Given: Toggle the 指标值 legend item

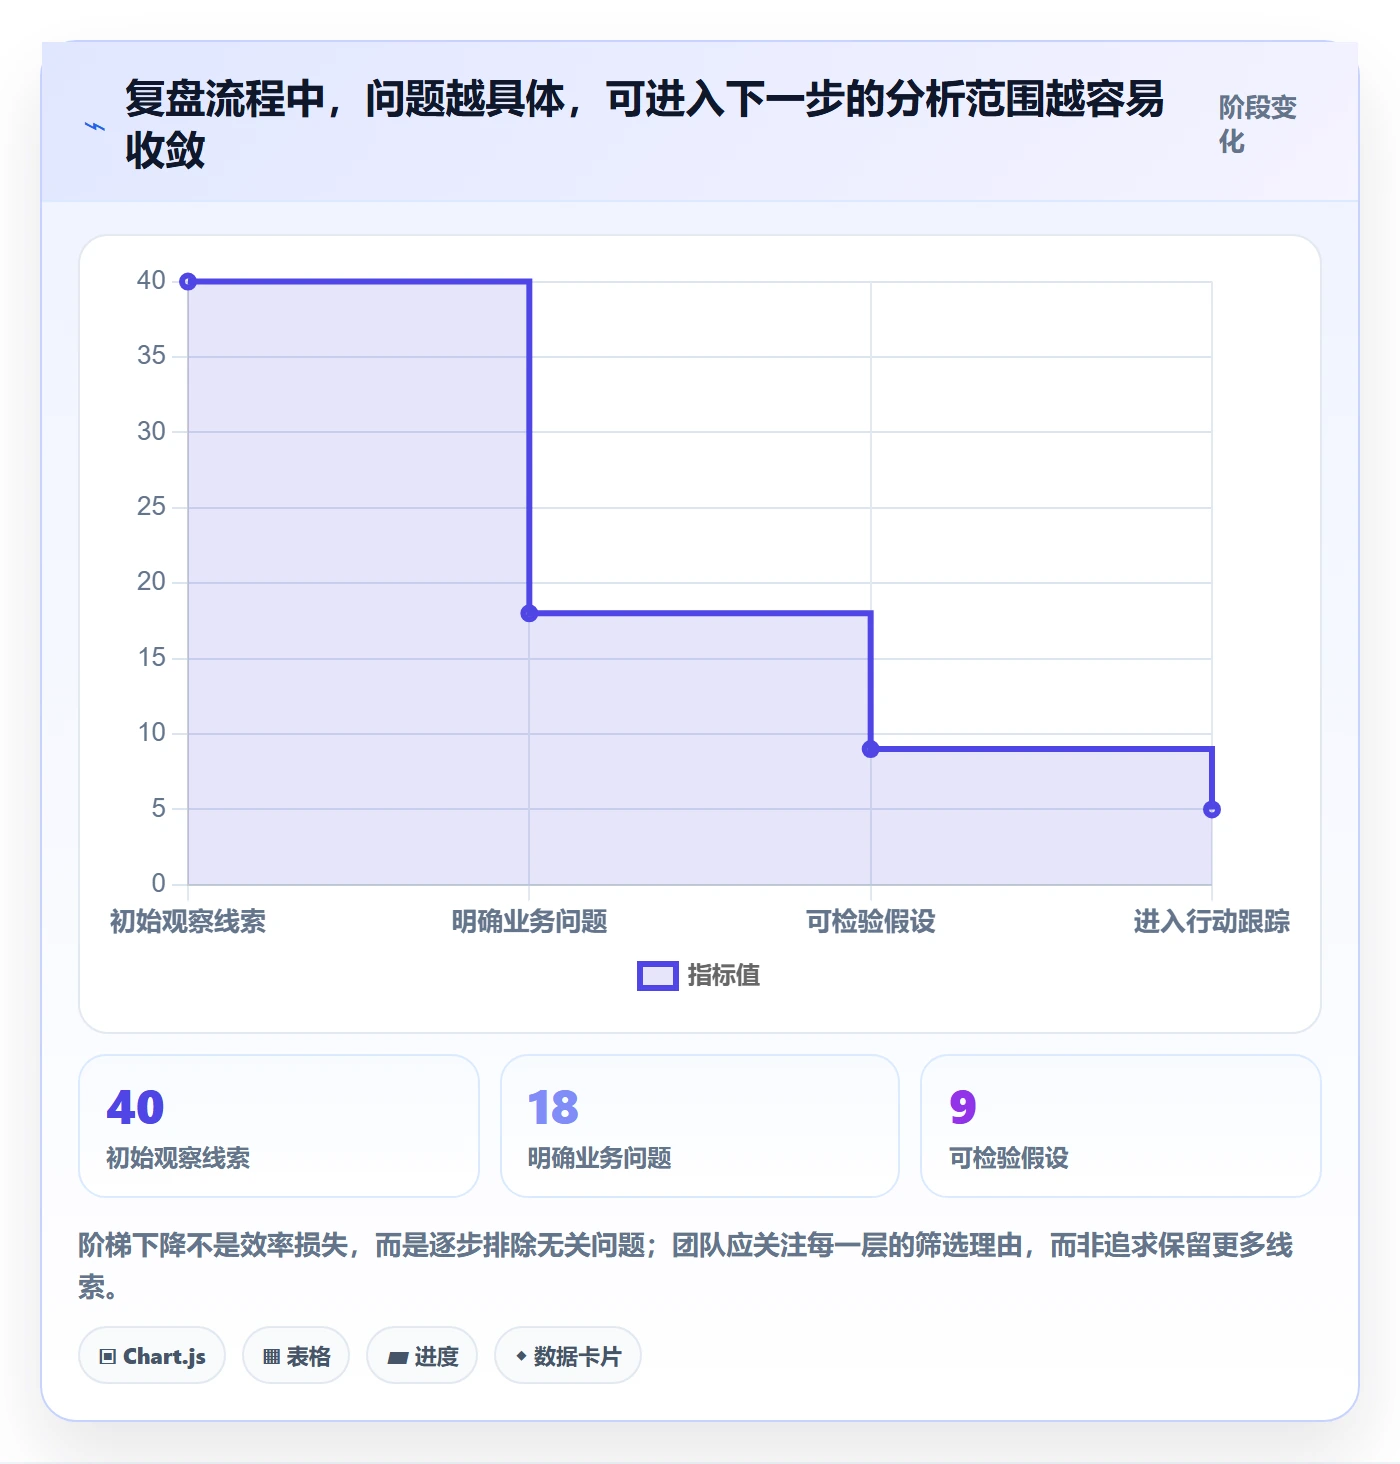Looking at the screenshot, I should [x=699, y=975].
